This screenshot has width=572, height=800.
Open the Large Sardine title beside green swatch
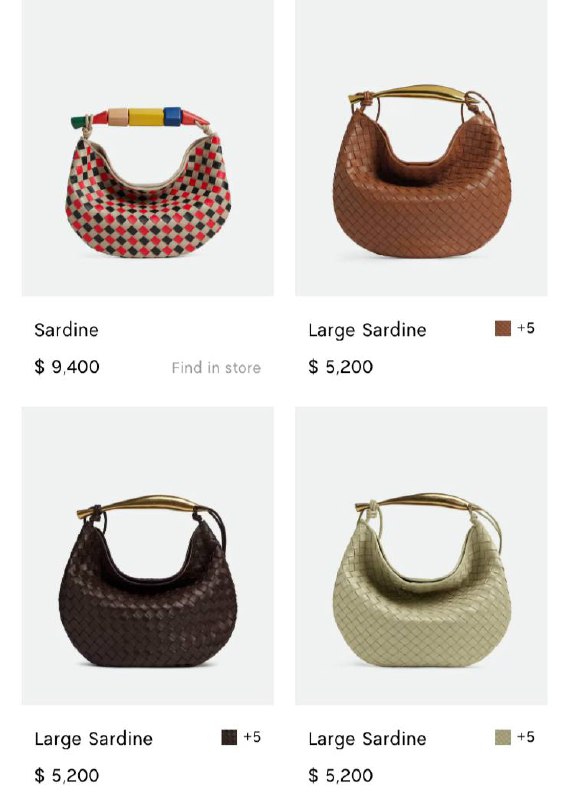367,739
